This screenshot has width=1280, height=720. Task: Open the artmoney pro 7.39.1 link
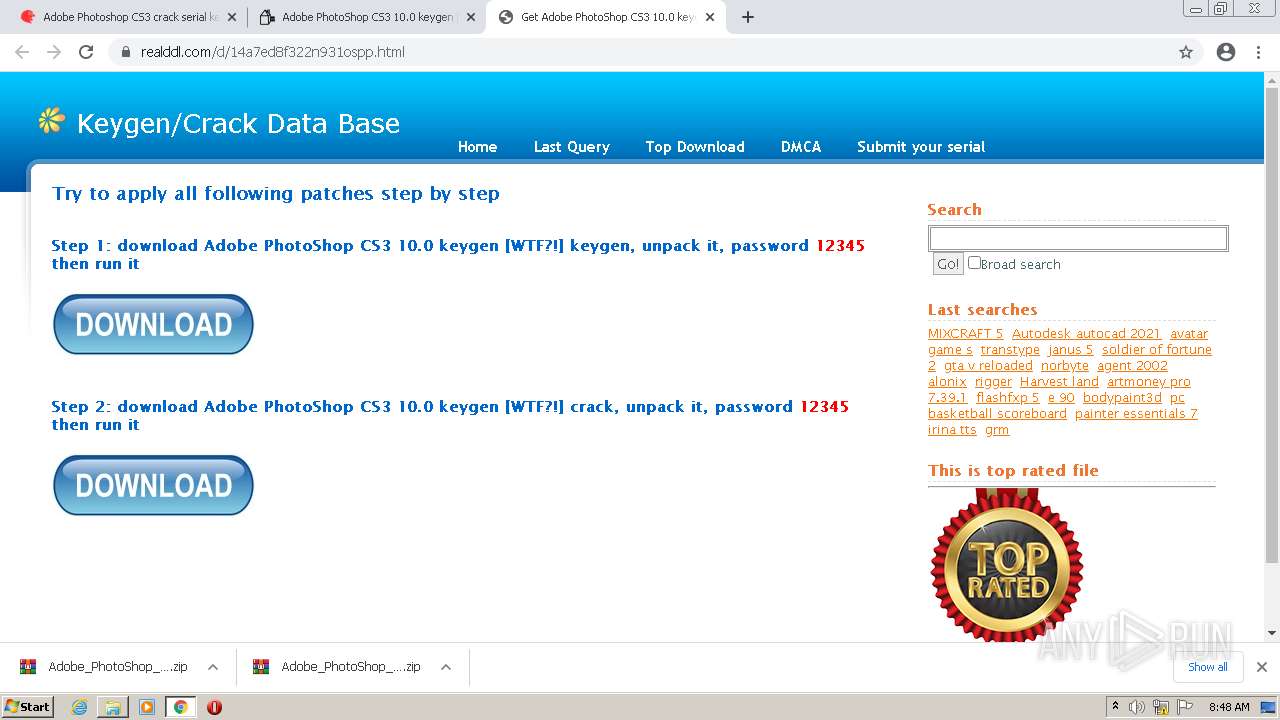1149,382
